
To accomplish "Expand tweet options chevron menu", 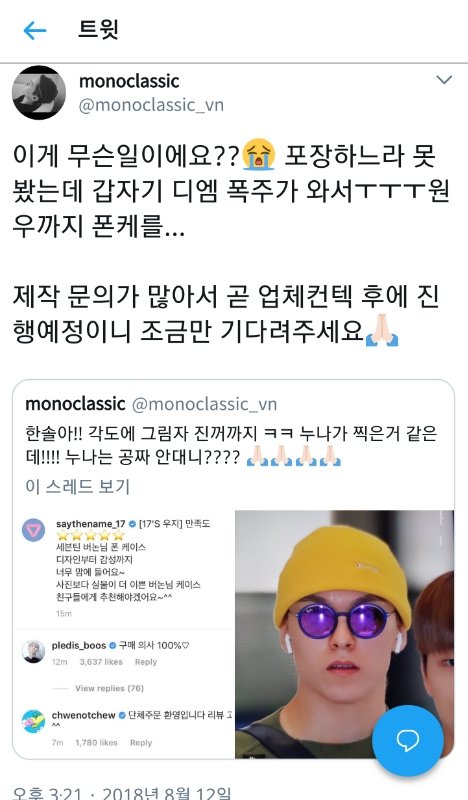I will [x=444, y=80].
